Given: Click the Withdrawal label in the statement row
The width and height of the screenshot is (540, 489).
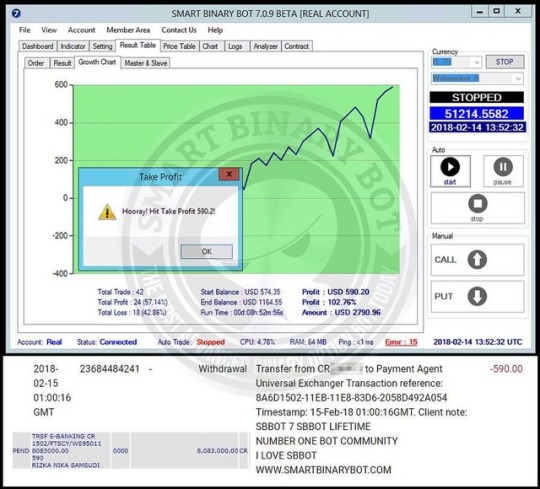Looking at the screenshot, I should 222,369.
